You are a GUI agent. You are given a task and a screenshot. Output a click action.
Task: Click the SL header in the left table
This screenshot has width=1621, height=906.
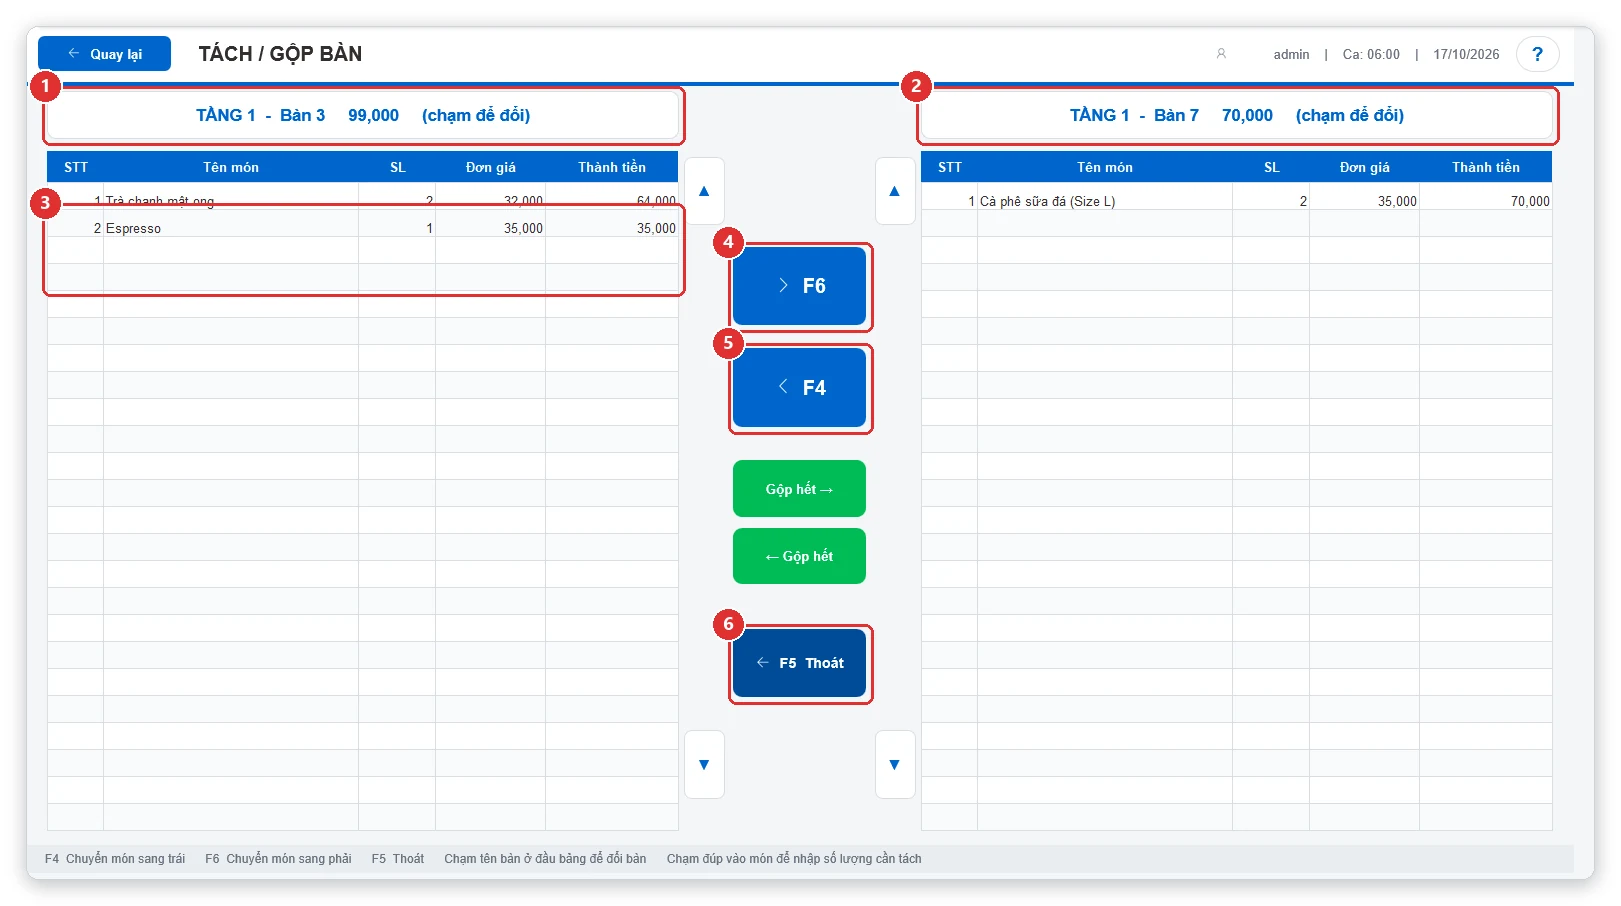(398, 167)
